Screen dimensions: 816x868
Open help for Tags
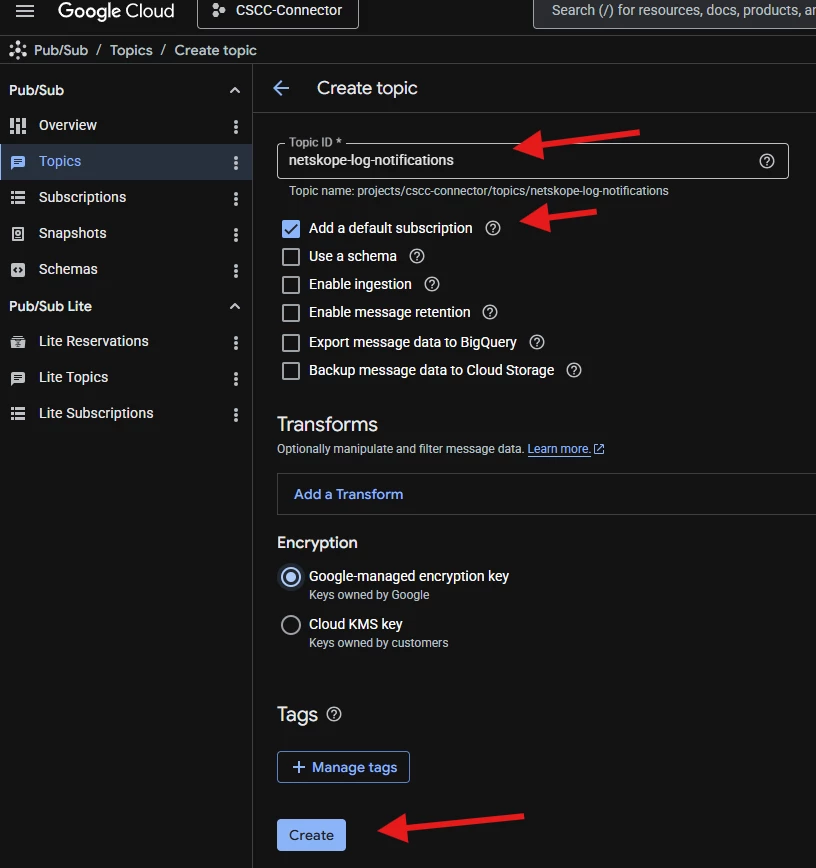334,714
